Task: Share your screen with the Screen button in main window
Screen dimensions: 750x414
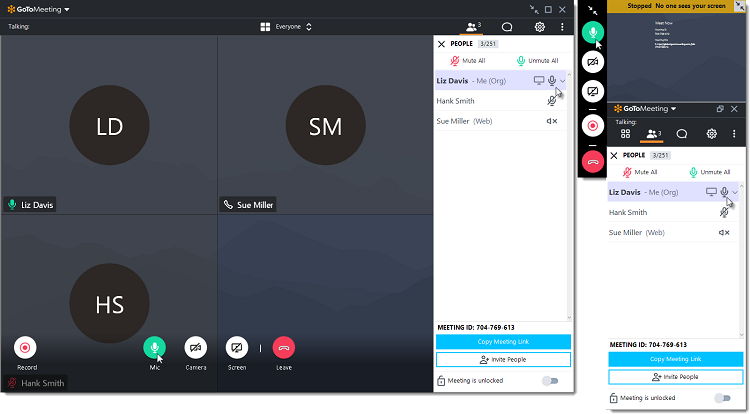Action: click(x=237, y=348)
